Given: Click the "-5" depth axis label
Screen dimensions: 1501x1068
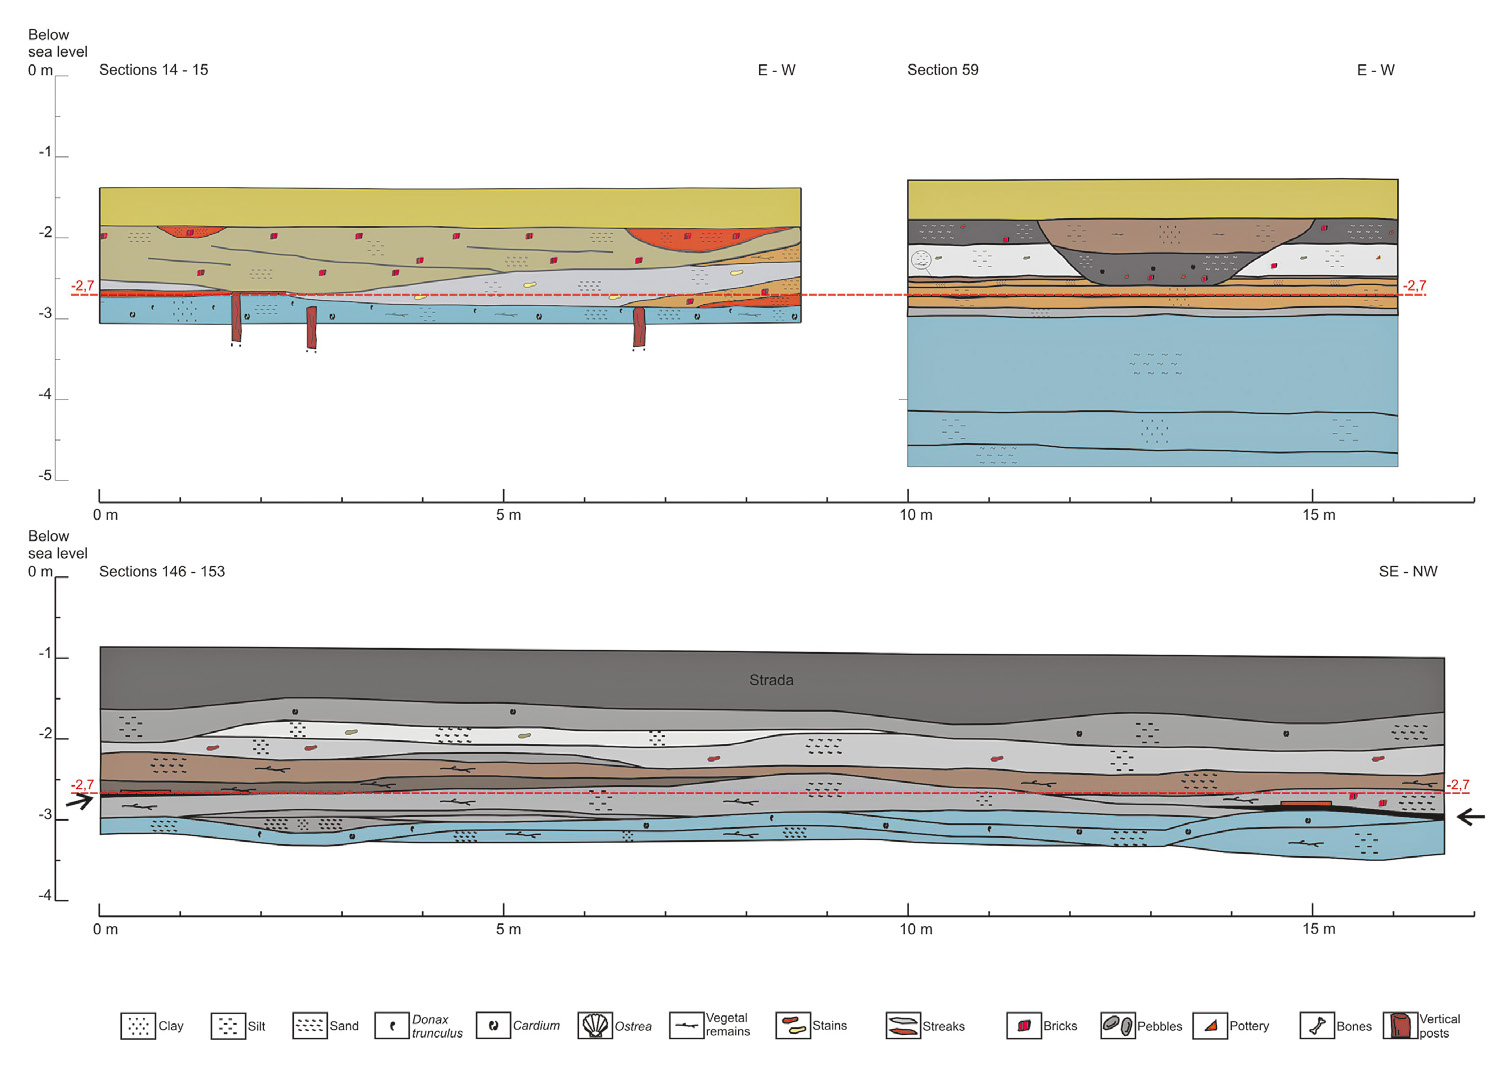Looking at the screenshot, I should tap(45, 475).
